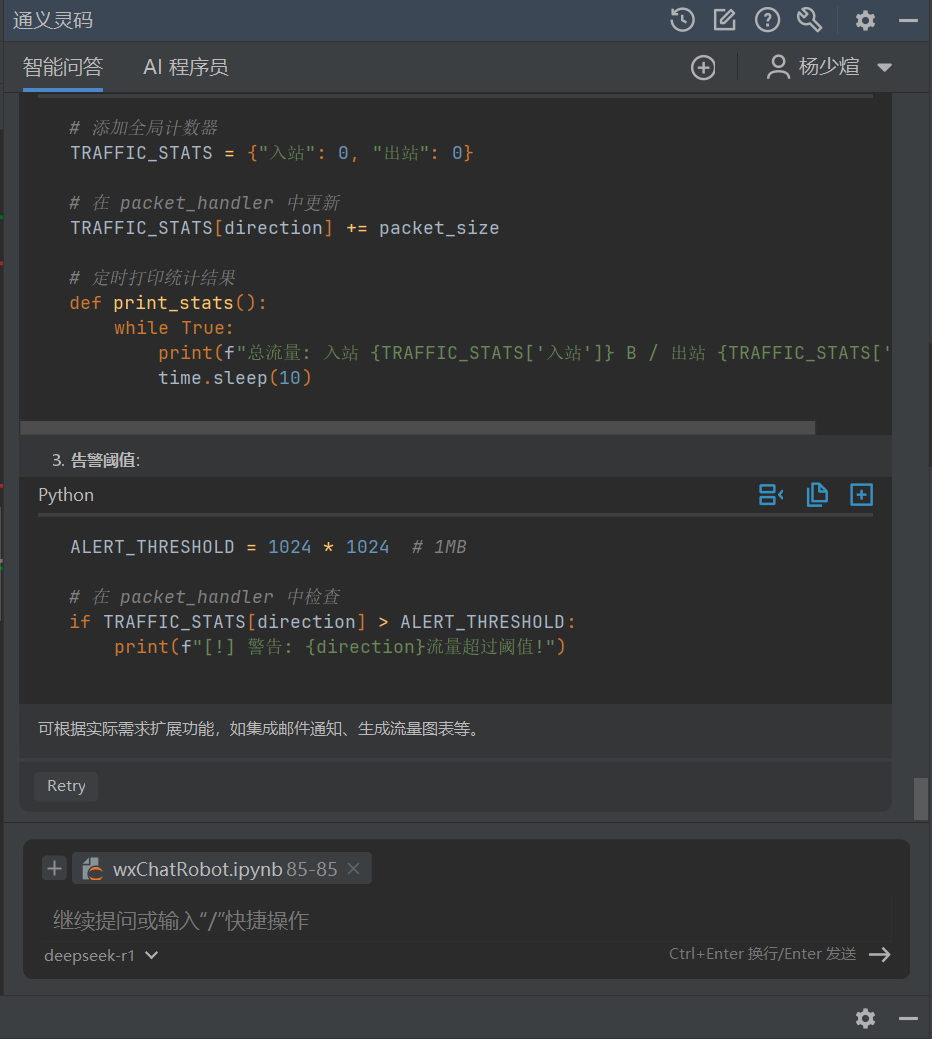Click time.sleep(10) line
The height and width of the screenshot is (1039, 932).
[x=234, y=378]
